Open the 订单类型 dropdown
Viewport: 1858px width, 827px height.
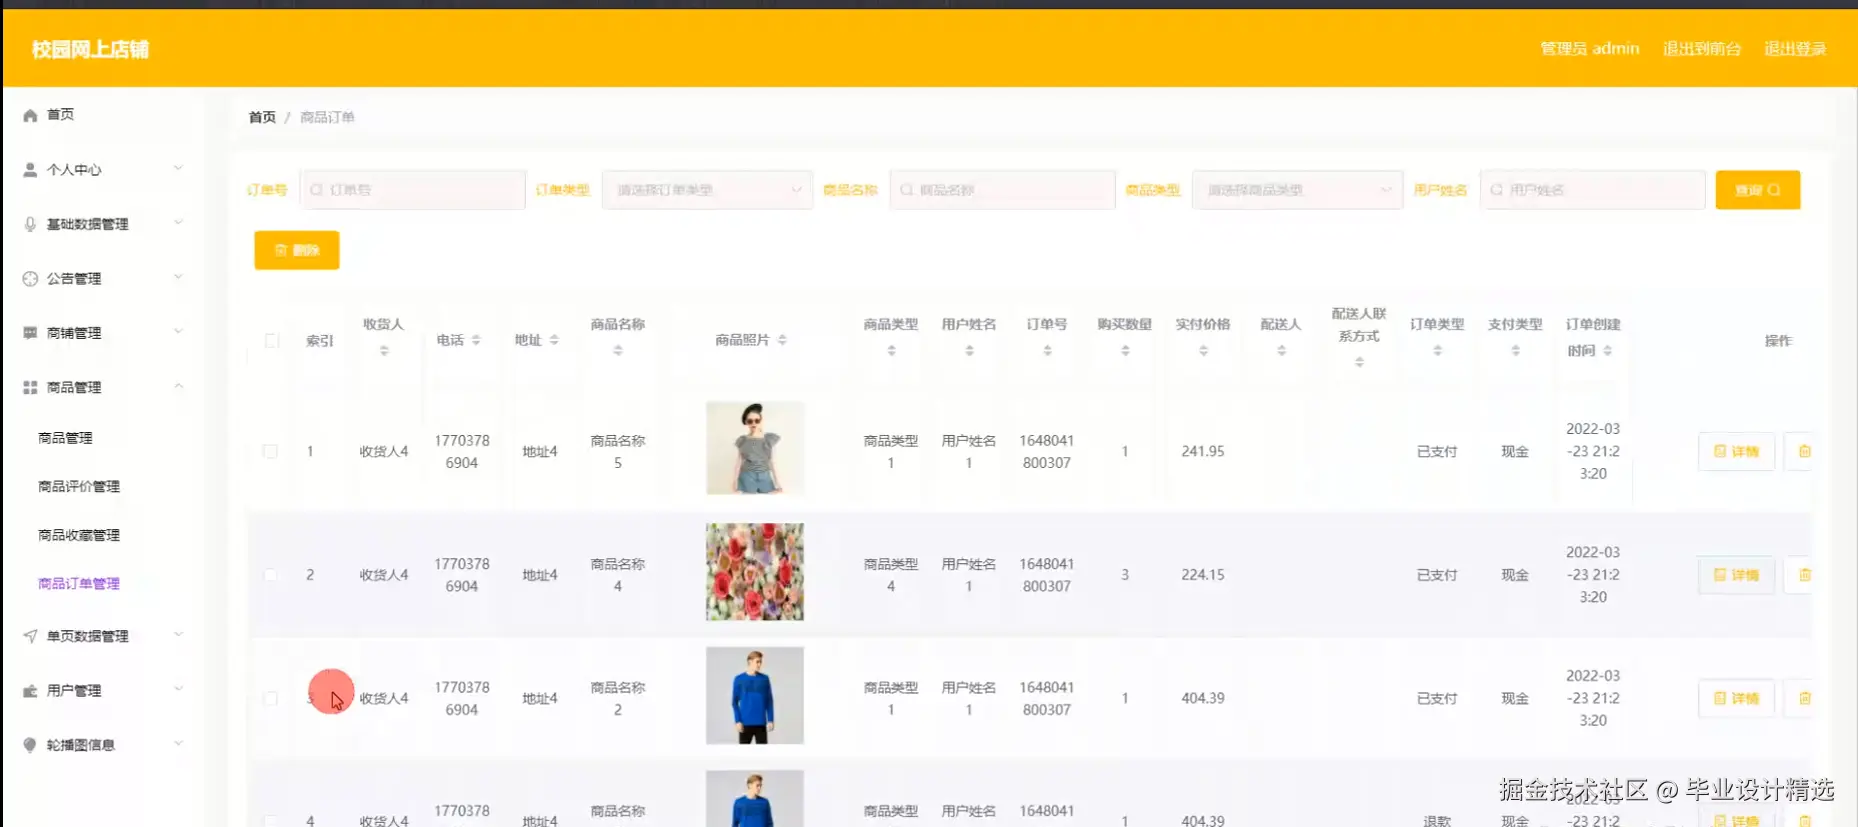(x=707, y=190)
